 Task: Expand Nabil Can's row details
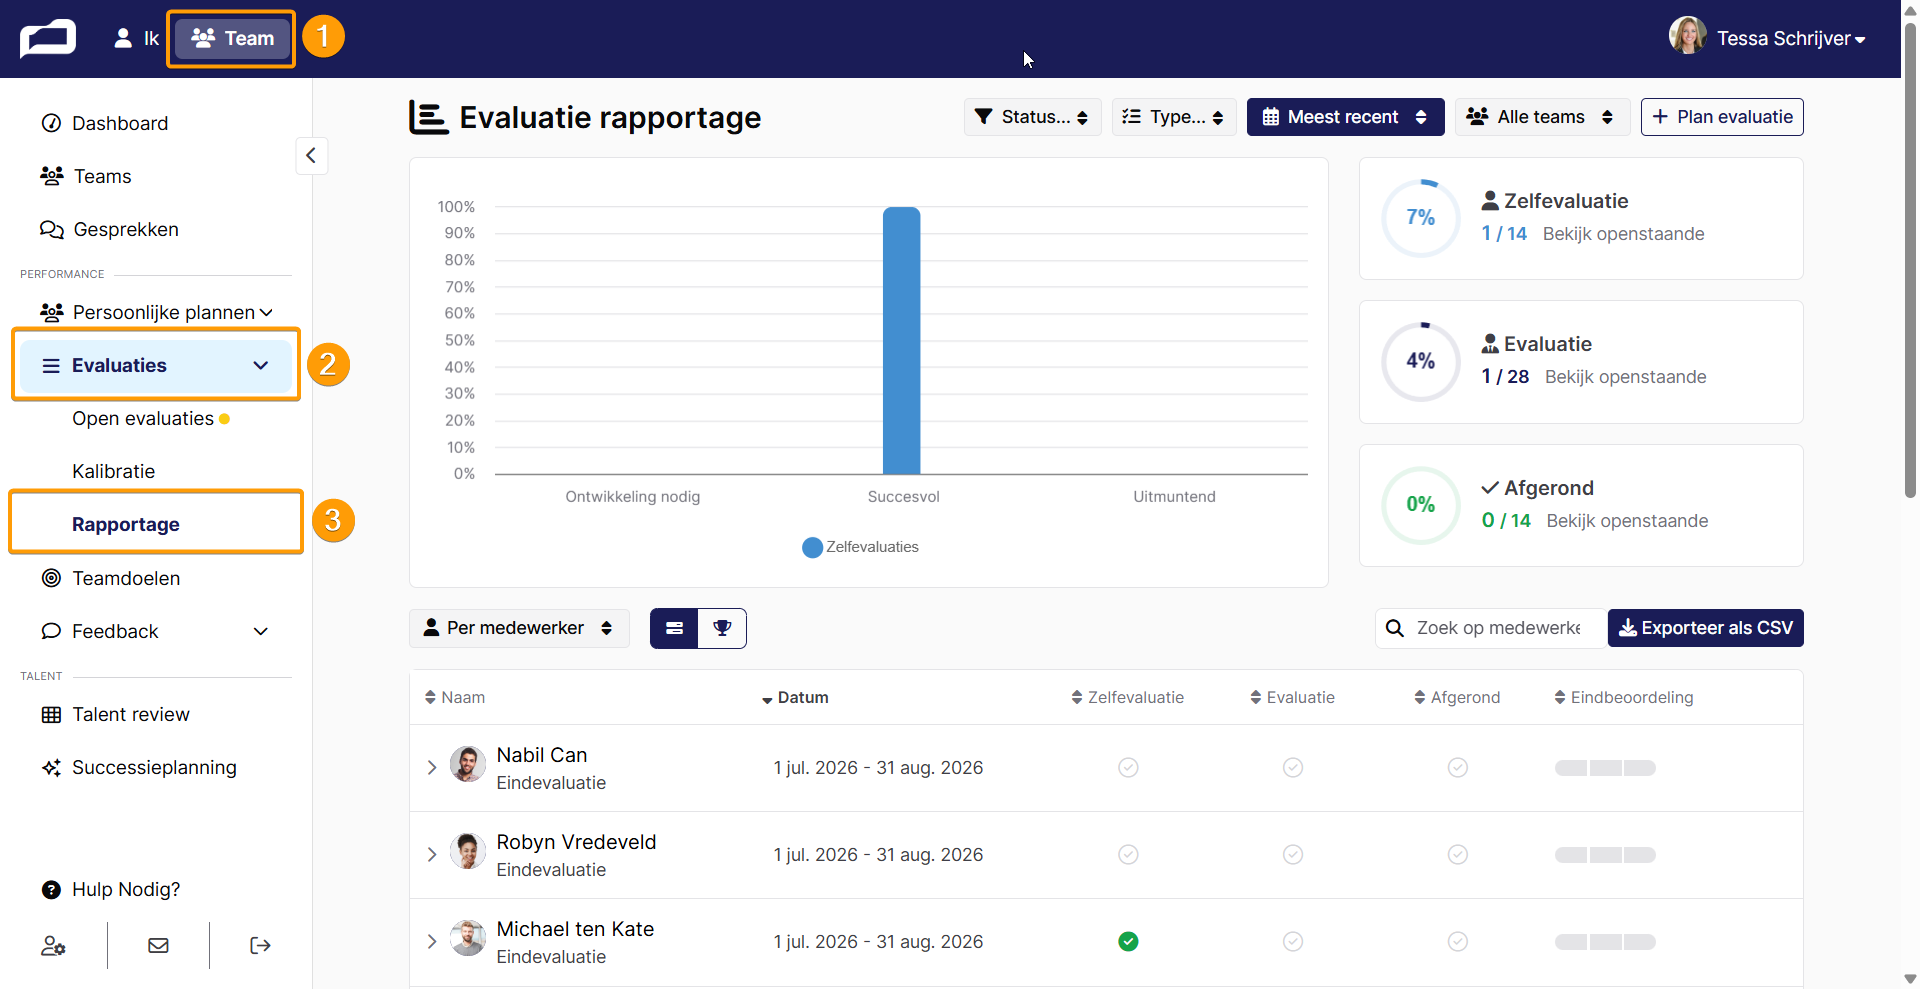pos(432,767)
